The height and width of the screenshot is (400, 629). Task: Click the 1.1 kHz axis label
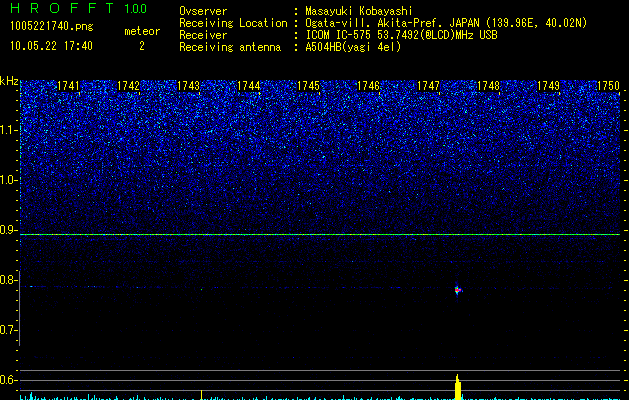click(8, 130)
